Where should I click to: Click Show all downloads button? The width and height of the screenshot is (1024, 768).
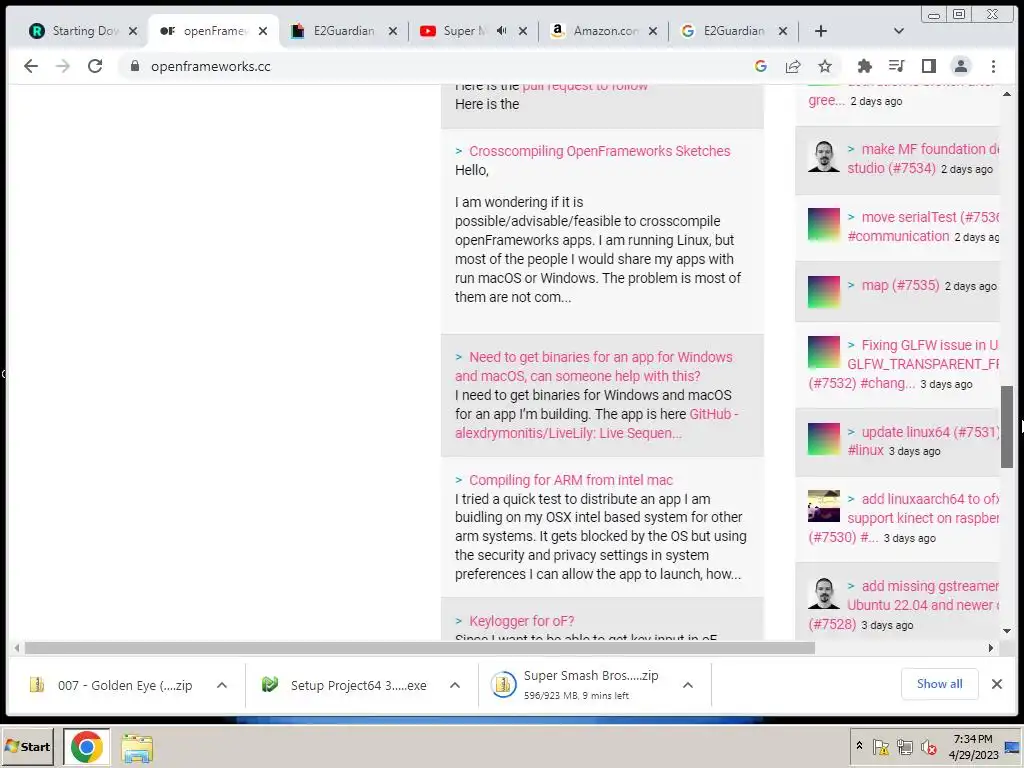click(x=939, y=684)
